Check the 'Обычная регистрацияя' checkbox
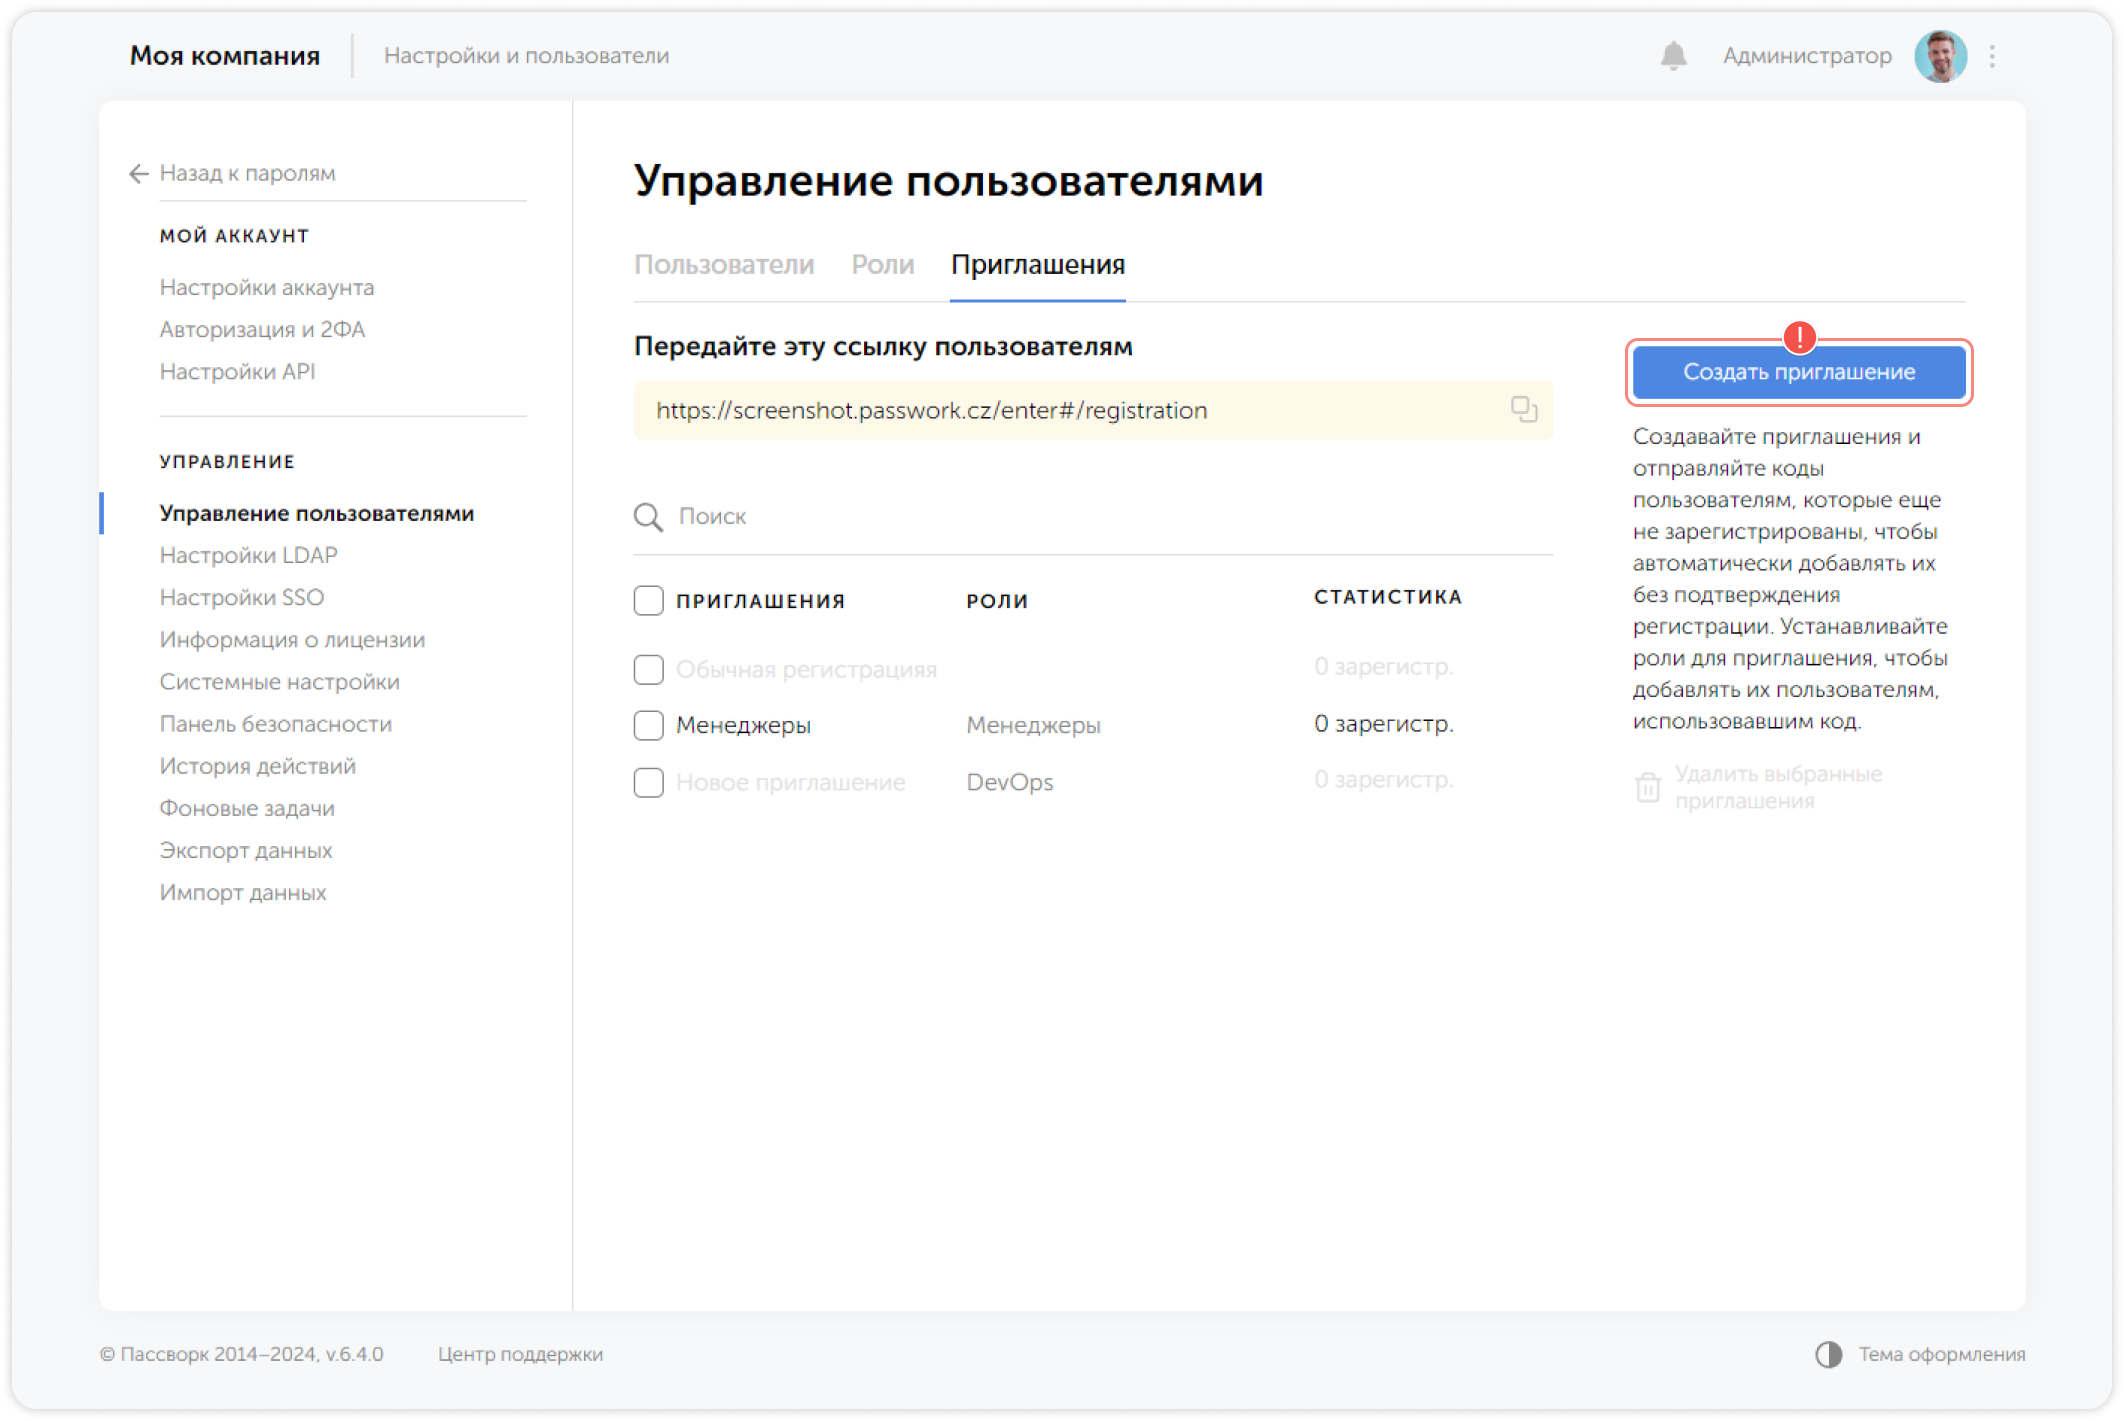Screen dimensions: 2124x1421 (x=647, y=668)
